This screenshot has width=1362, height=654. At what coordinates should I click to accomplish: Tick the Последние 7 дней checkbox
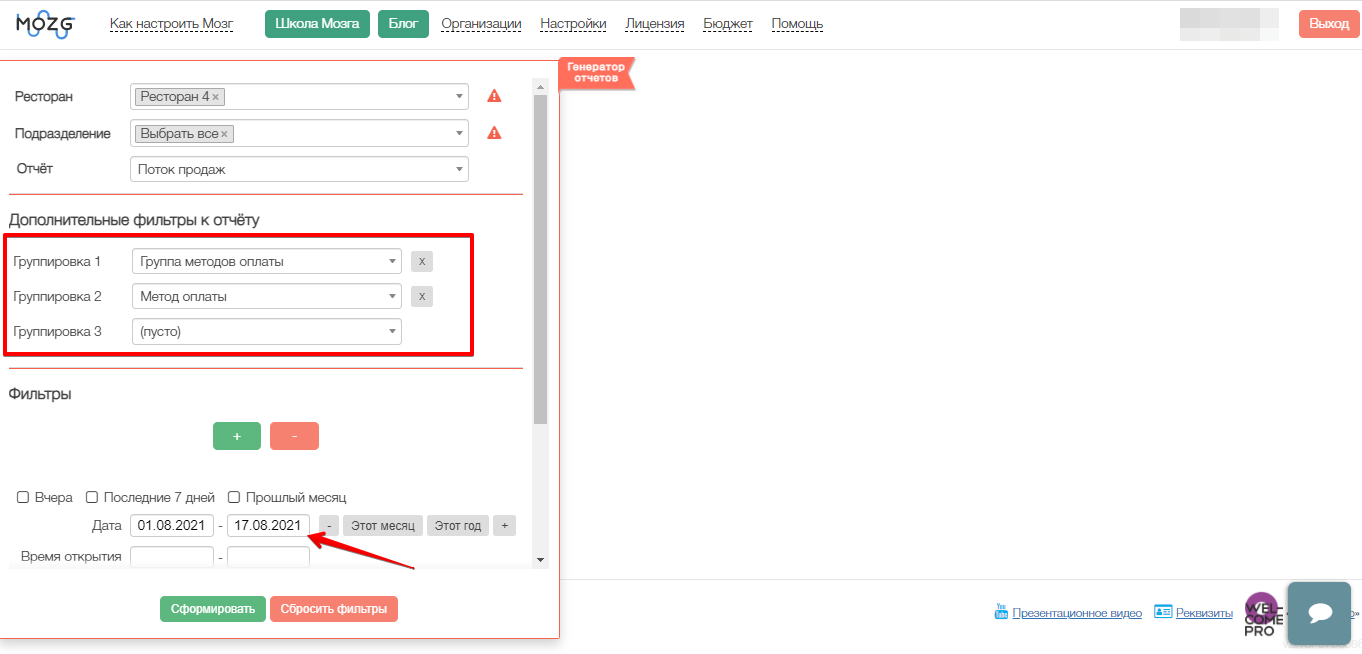(92, 497)
